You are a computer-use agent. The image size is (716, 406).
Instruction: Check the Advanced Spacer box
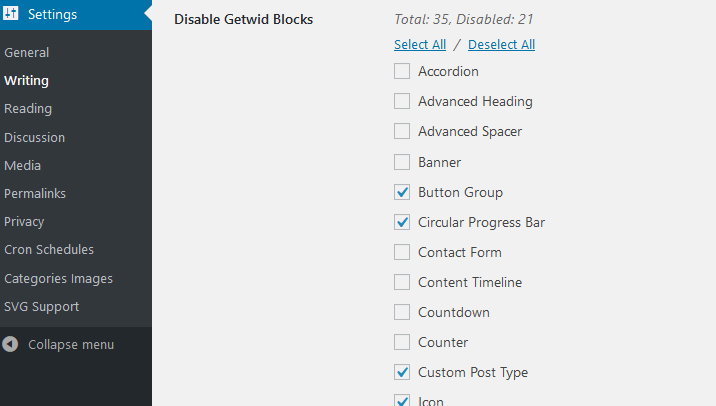[x=402, y=131]
